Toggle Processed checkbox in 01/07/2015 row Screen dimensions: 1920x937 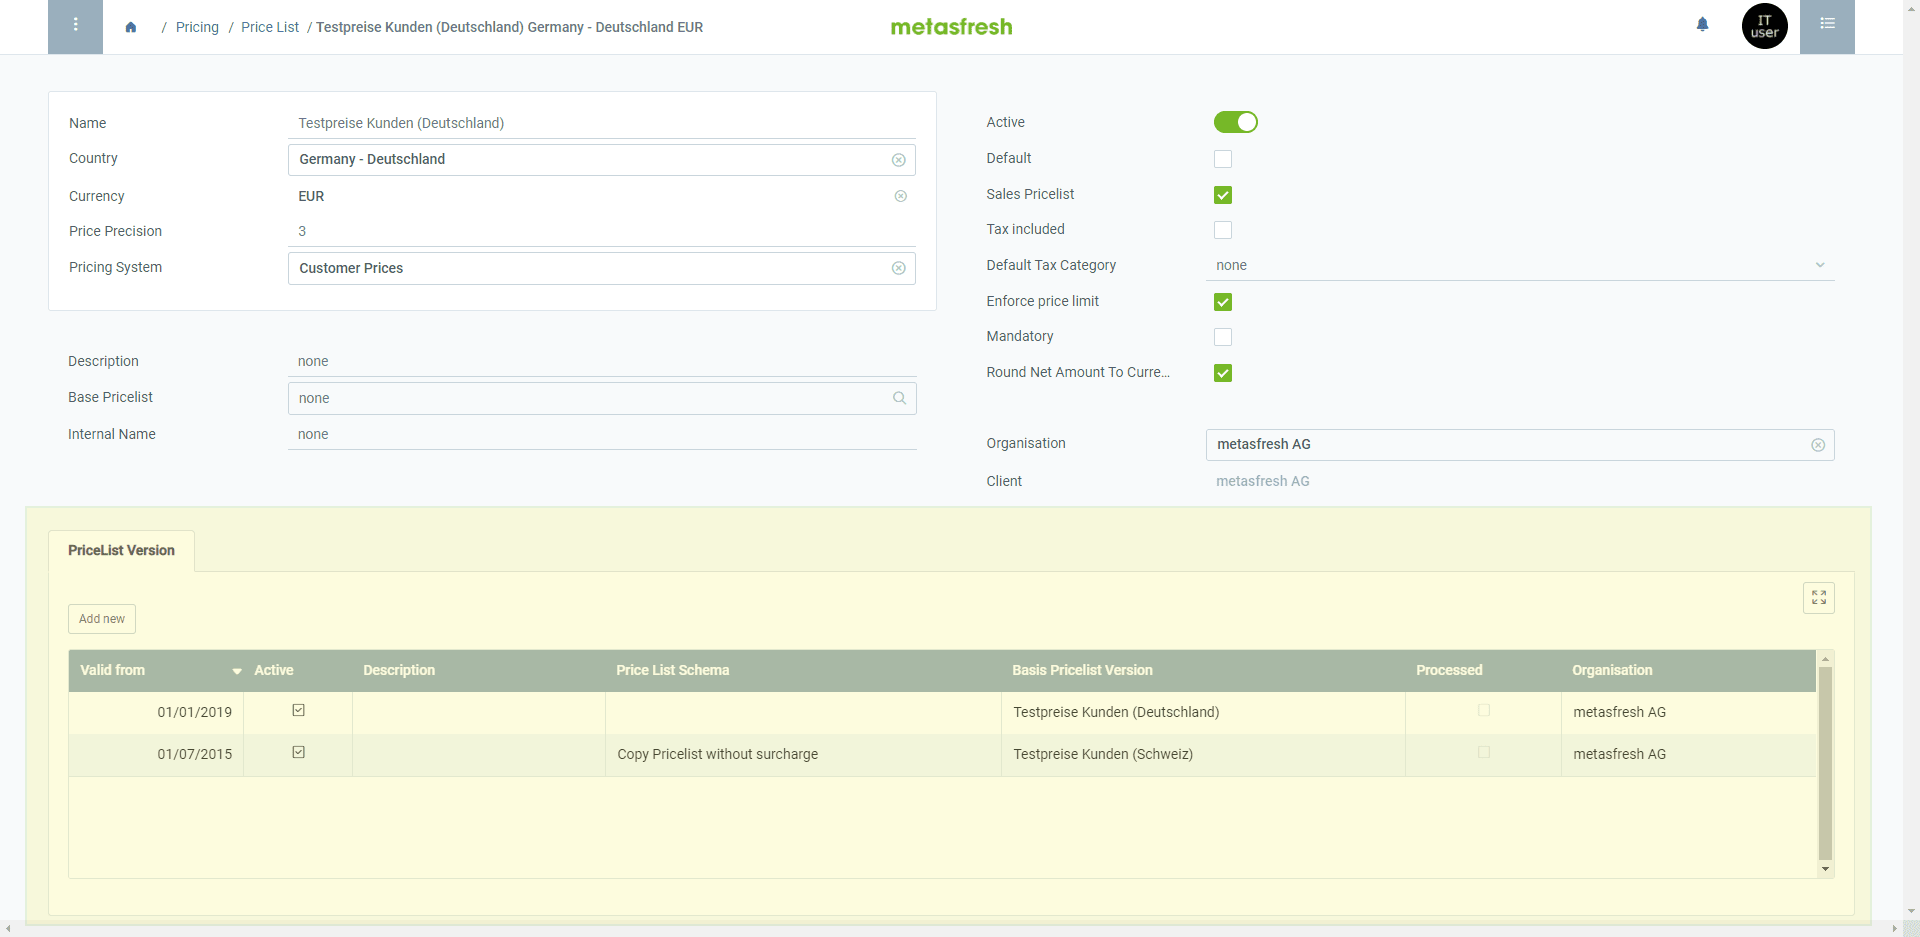[1483, 752]
